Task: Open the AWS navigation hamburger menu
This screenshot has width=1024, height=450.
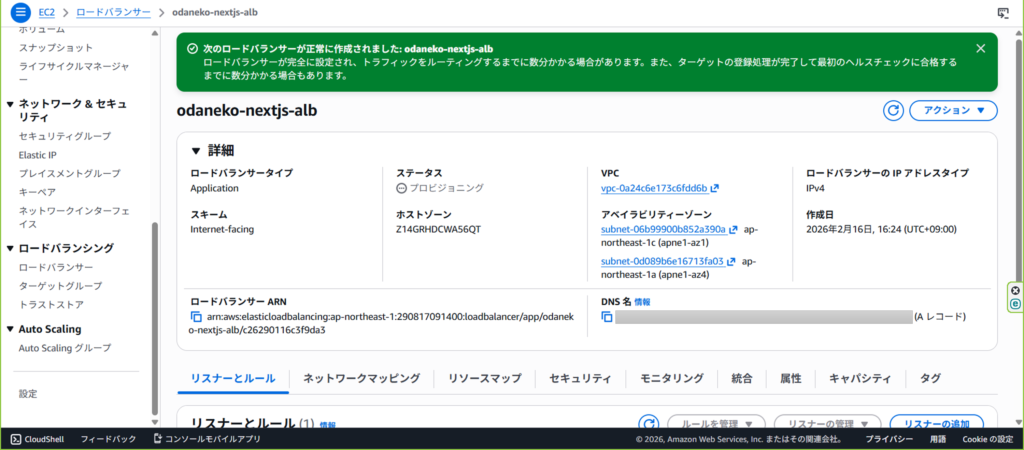Action: pyautogui.click(x=20, y=12)
